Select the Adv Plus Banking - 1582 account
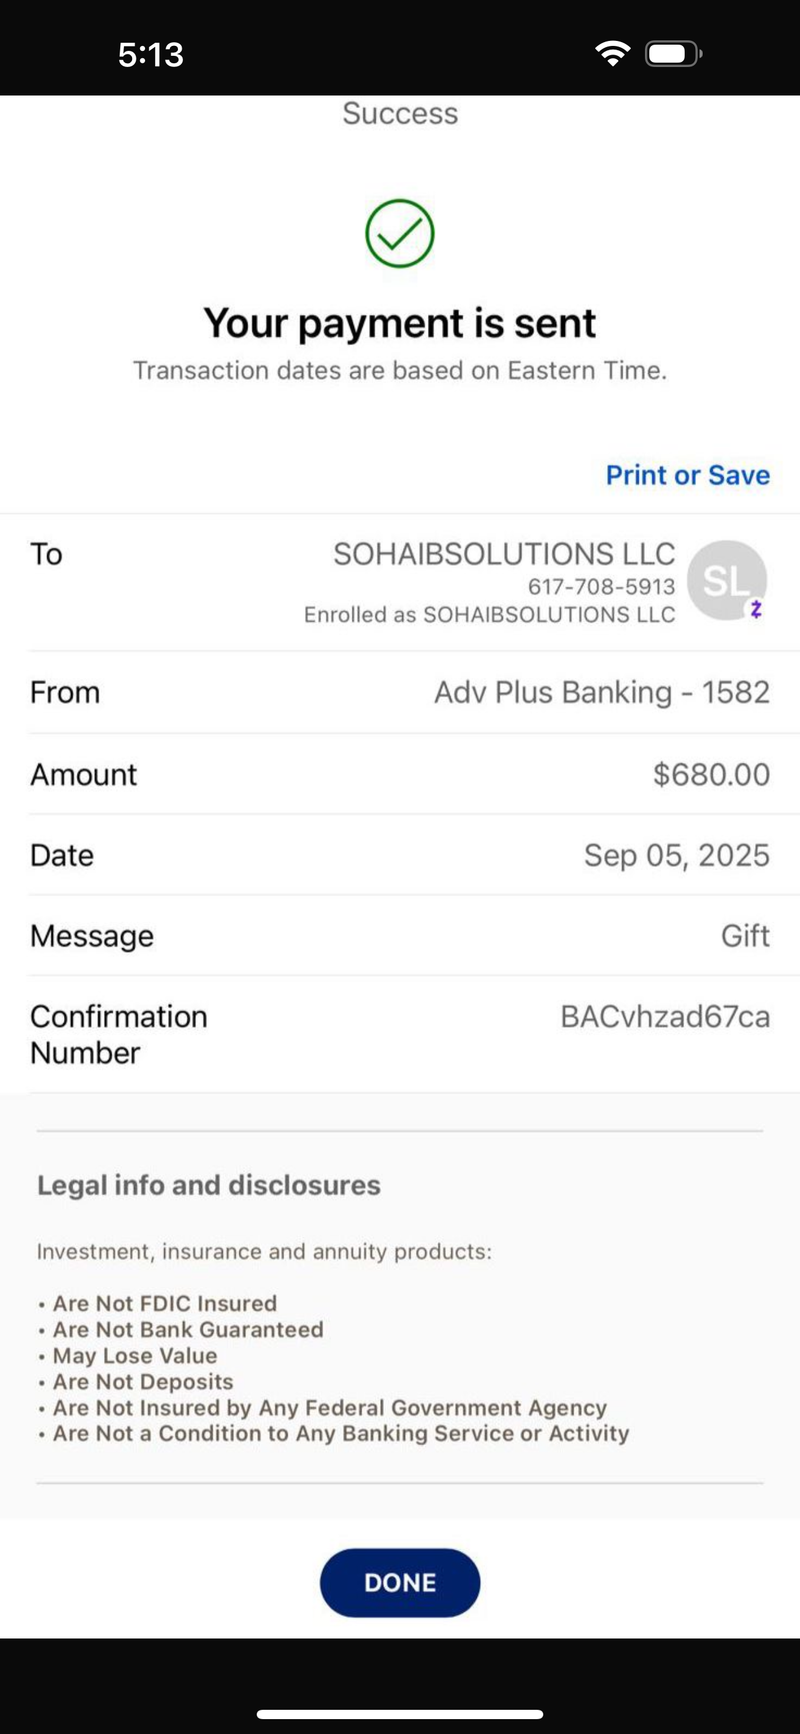Viewport: 800px width, 1734px height. [602, 692]
